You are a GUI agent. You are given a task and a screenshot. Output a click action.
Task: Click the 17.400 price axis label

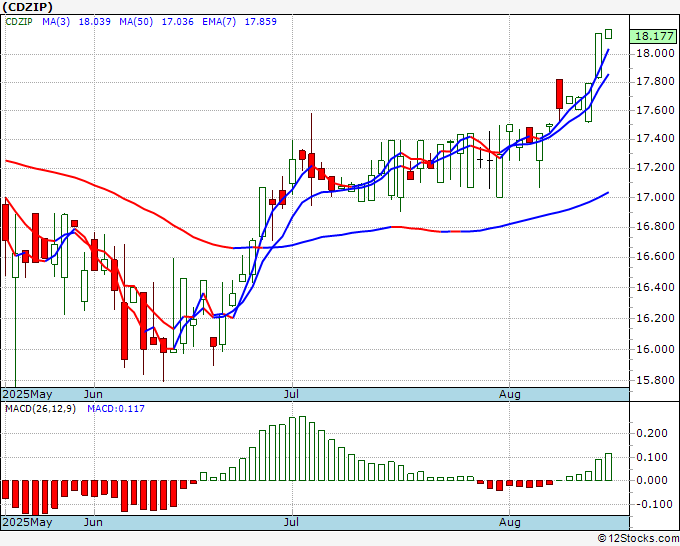tap(655, 138)
